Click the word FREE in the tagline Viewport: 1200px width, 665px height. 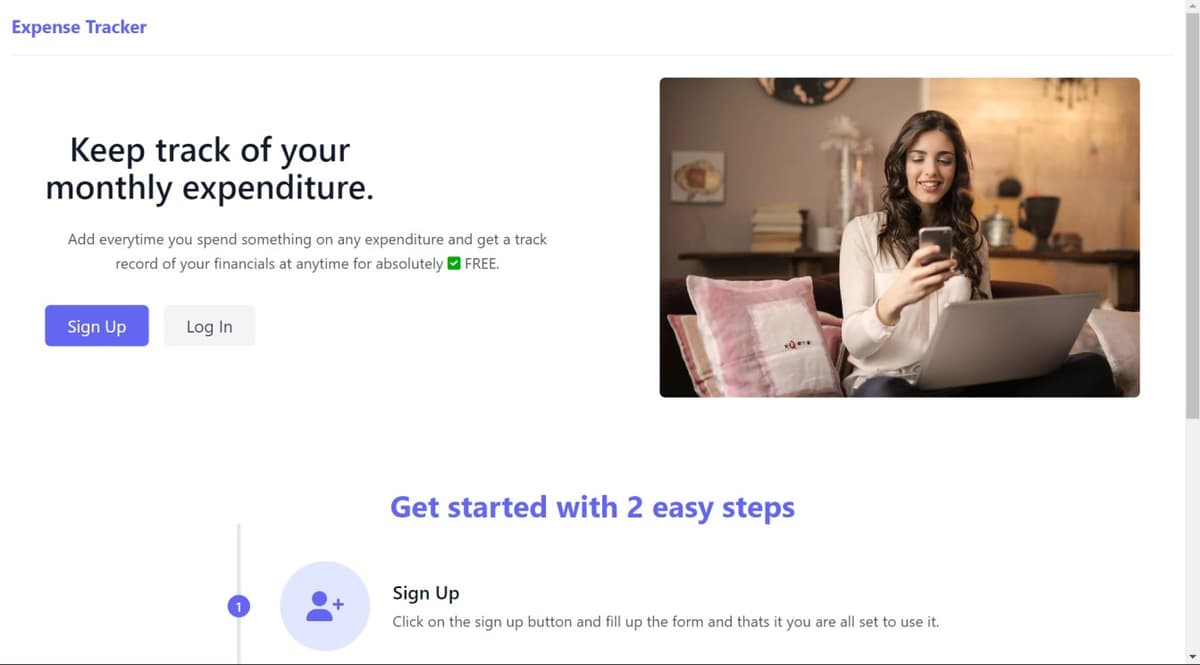(481, 264)
